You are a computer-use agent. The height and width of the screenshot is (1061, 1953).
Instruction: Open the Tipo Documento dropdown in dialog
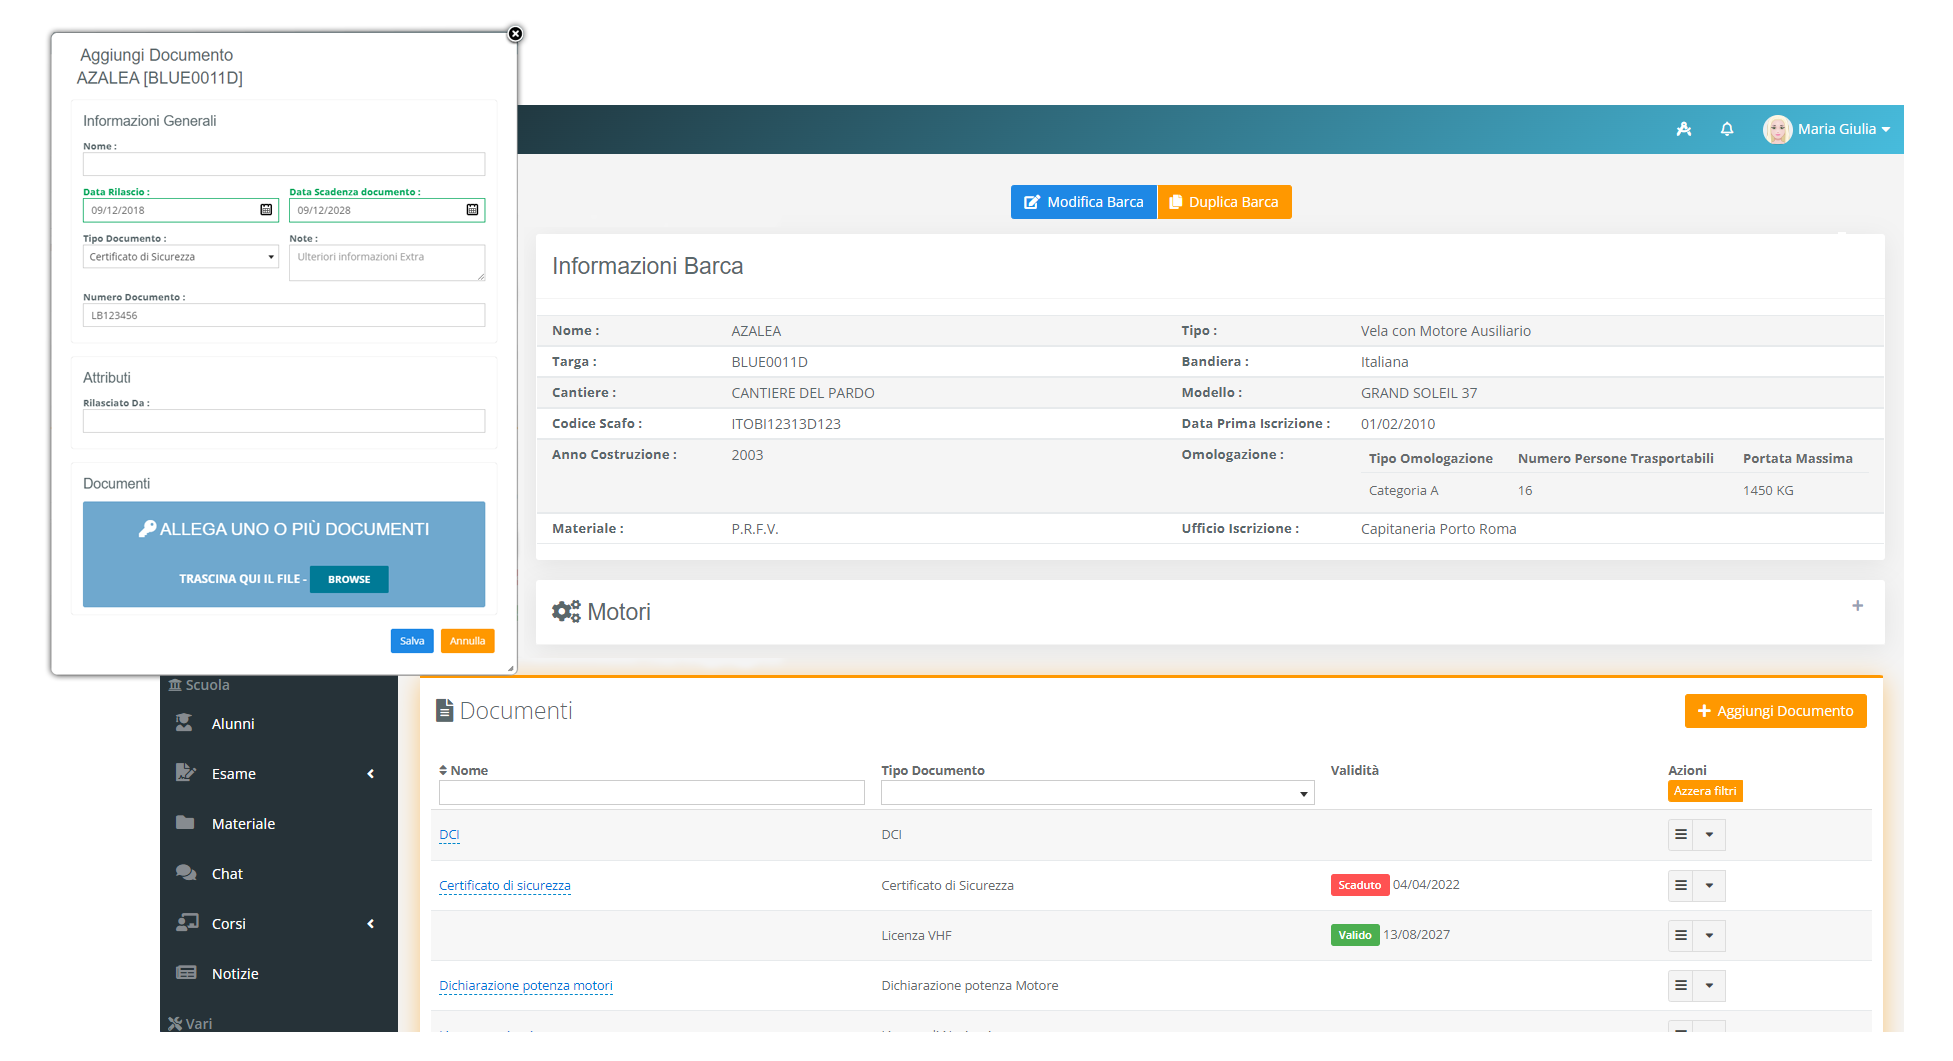pos(181,257)
